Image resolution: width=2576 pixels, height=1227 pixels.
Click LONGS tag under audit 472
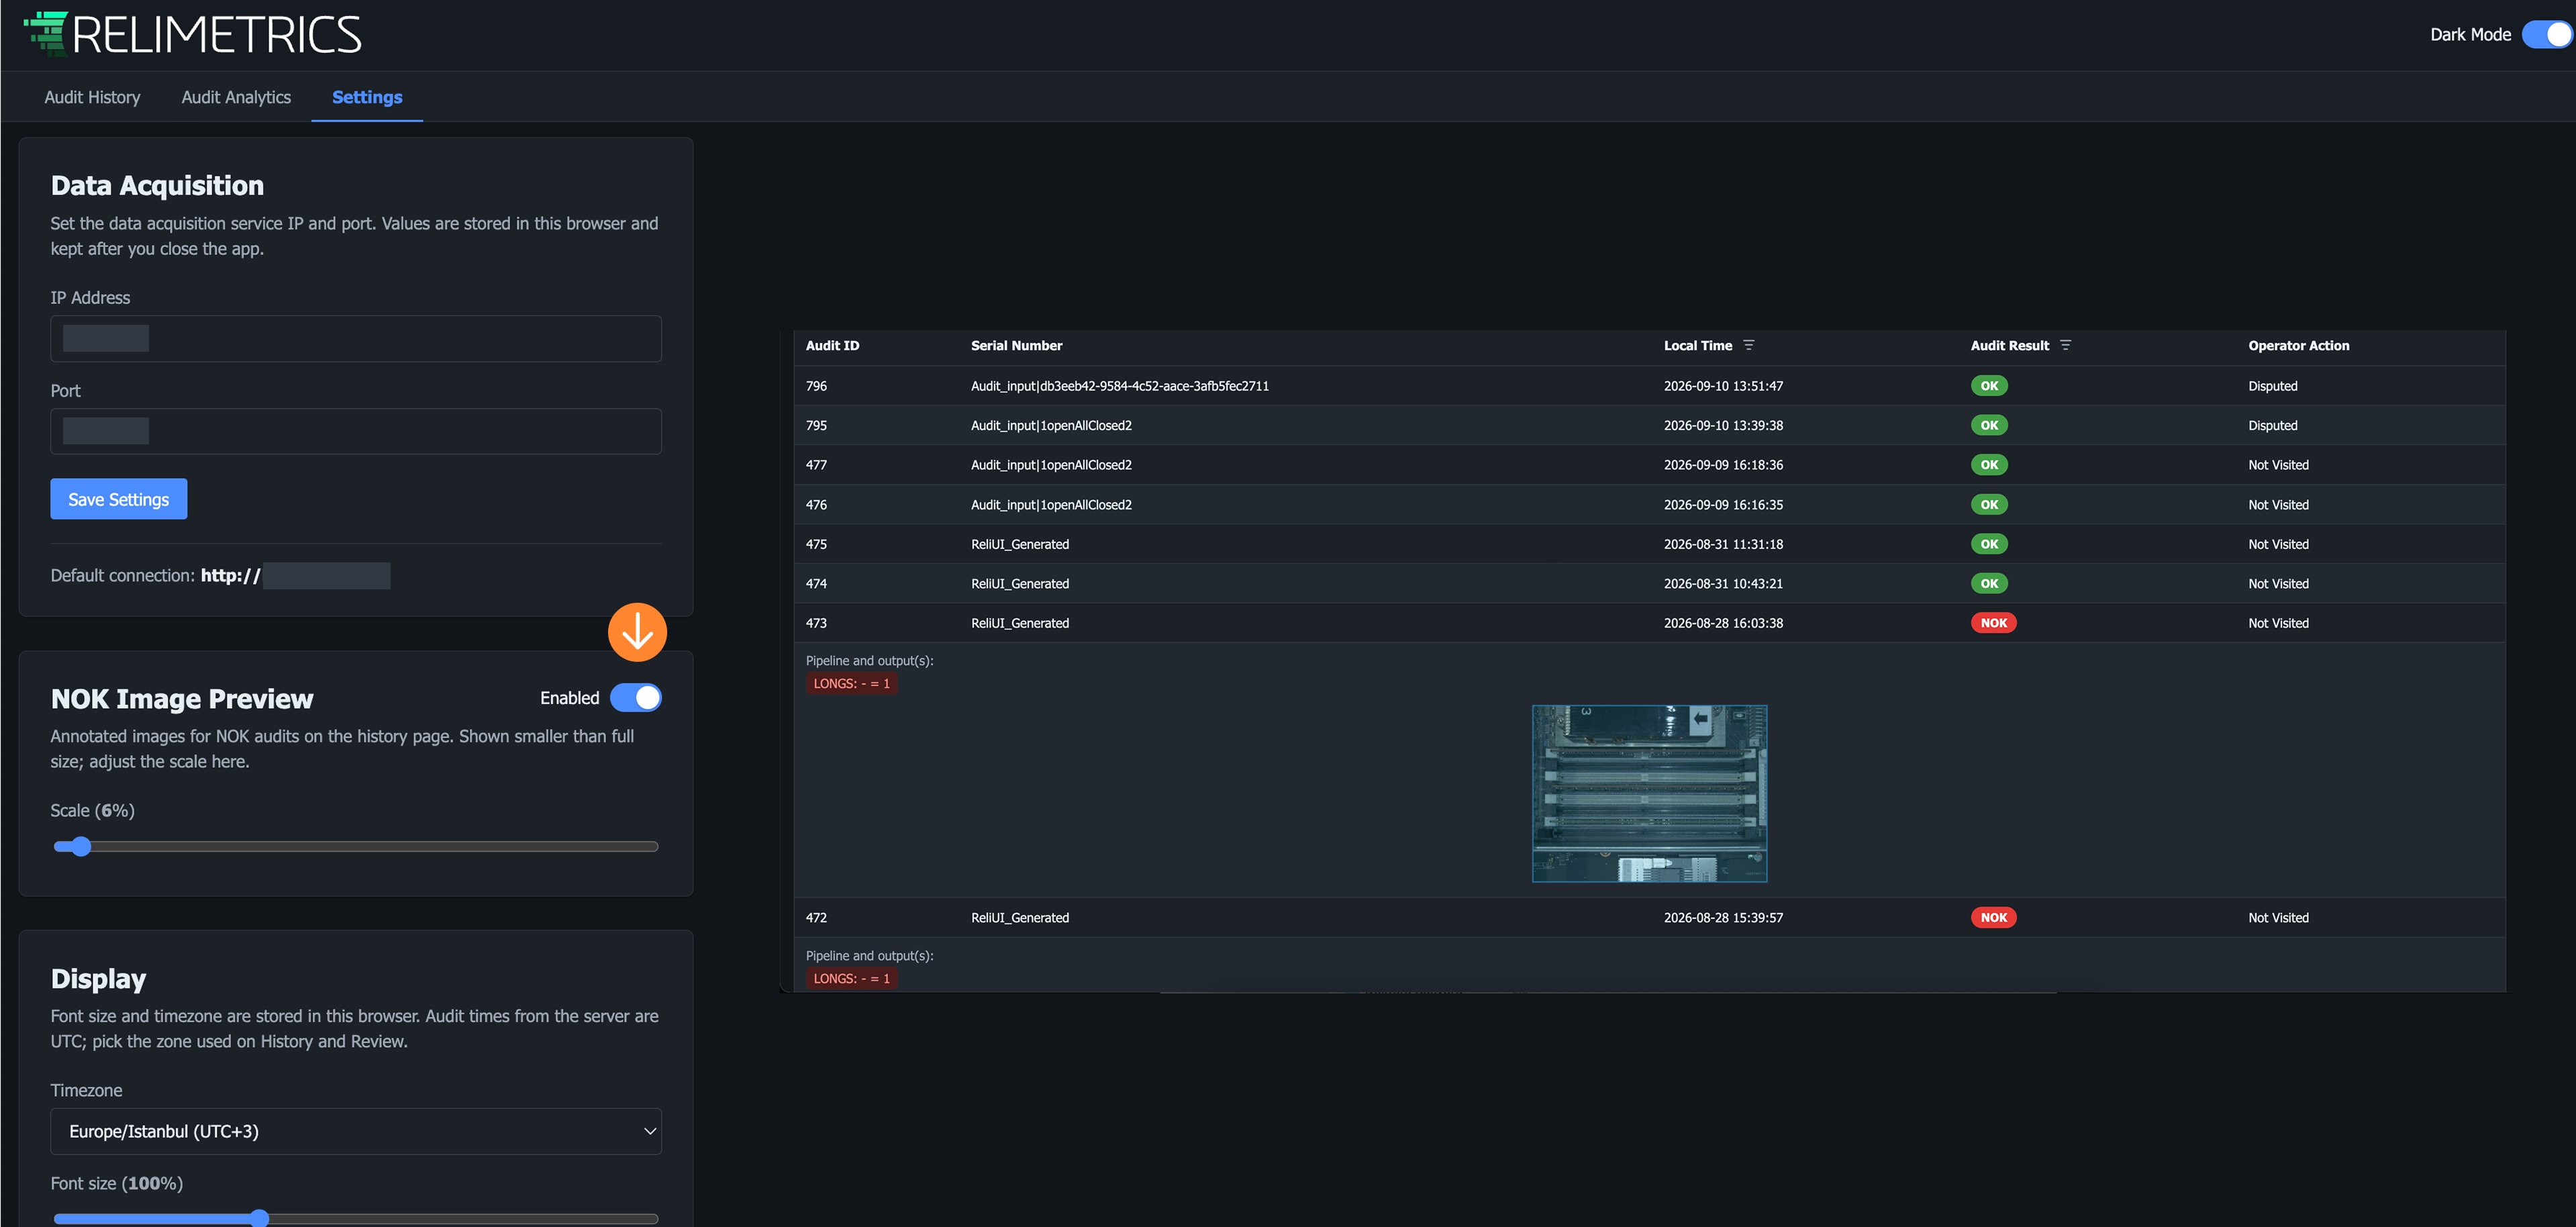coord(851,979)
